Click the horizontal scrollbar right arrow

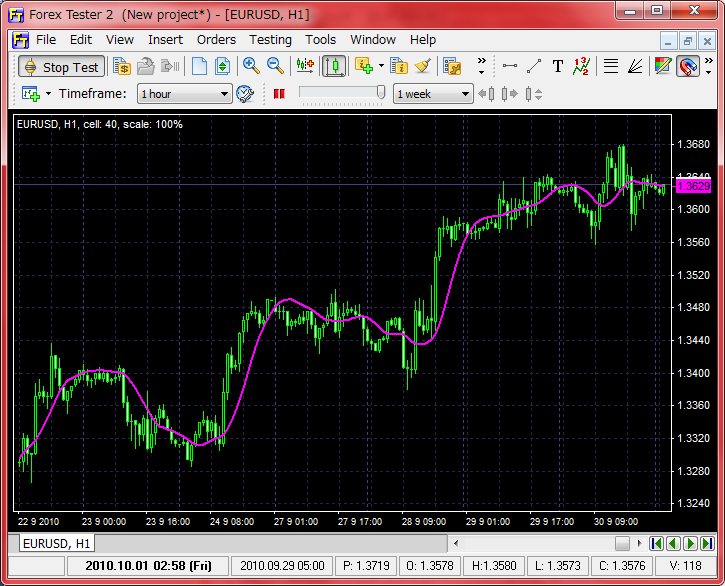640,543
